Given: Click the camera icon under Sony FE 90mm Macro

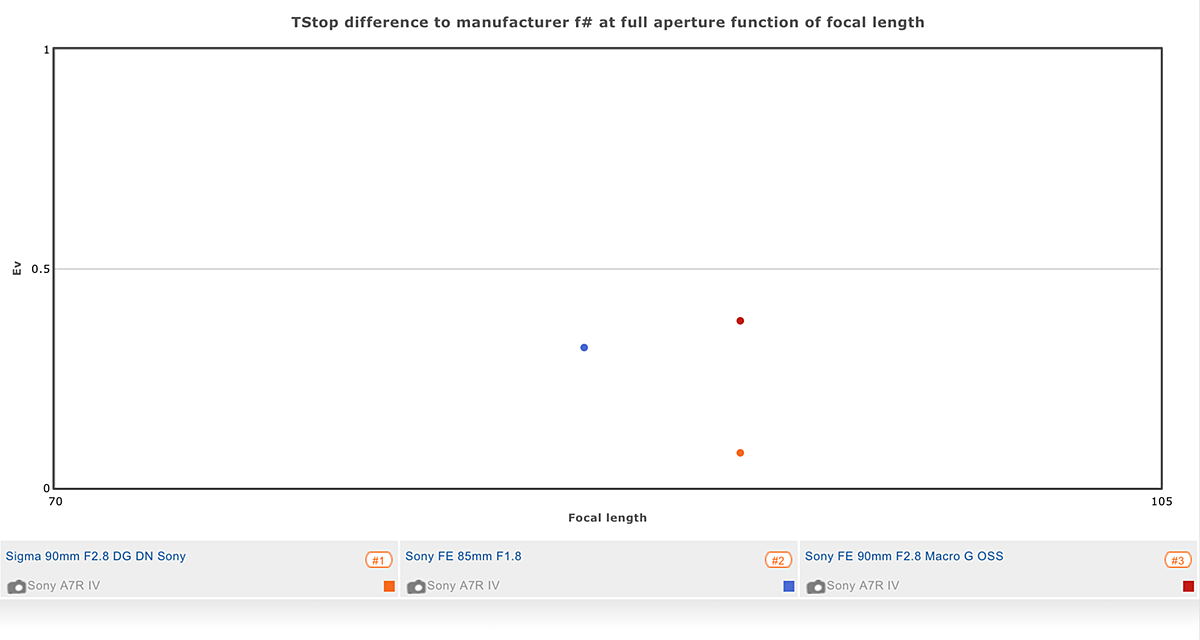Looking at the screenshot, I should [816, 587].
